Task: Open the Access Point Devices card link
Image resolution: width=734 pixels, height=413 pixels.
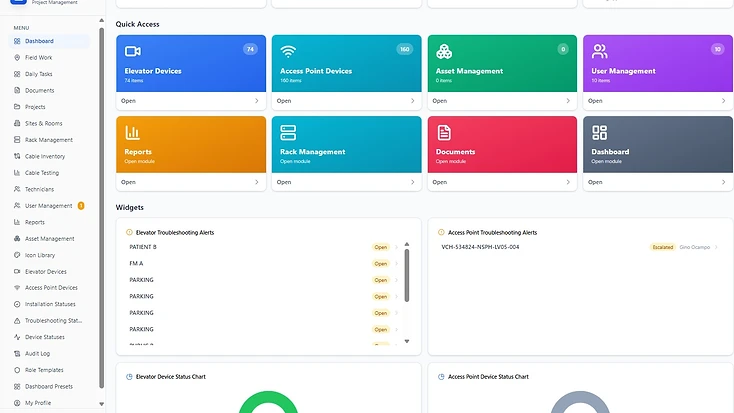Action: pyautogui.click(x=346, y=101)
